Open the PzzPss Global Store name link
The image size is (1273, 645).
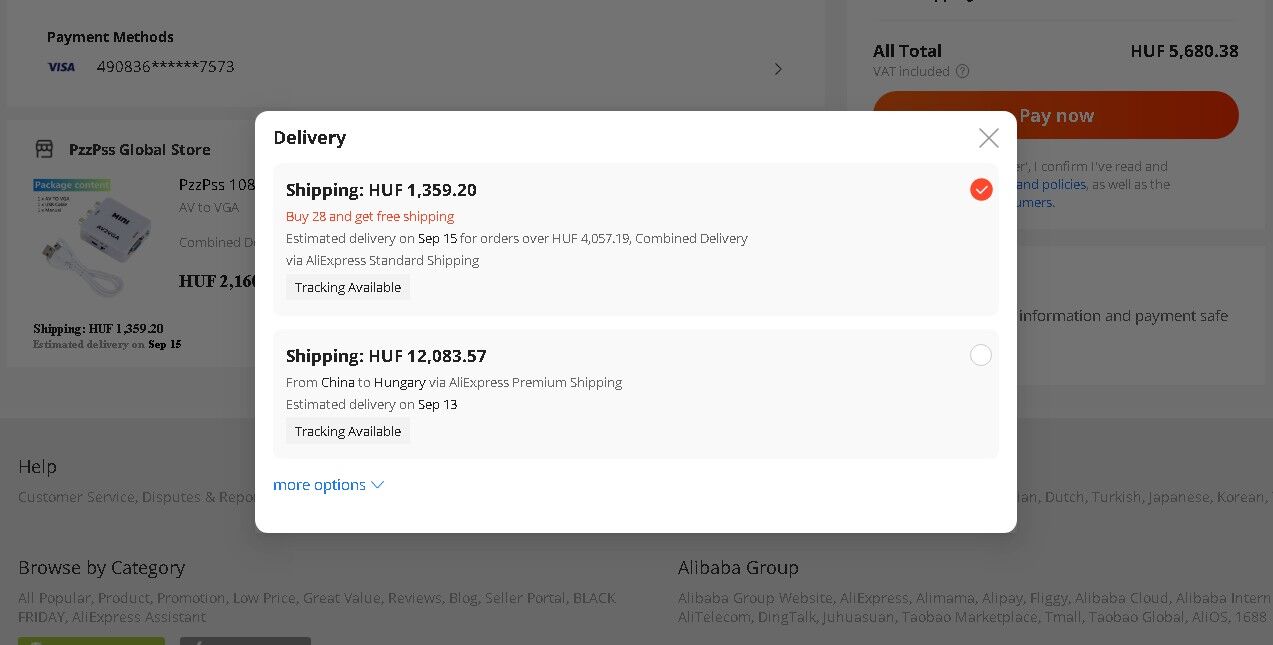[x=140, y=150]
